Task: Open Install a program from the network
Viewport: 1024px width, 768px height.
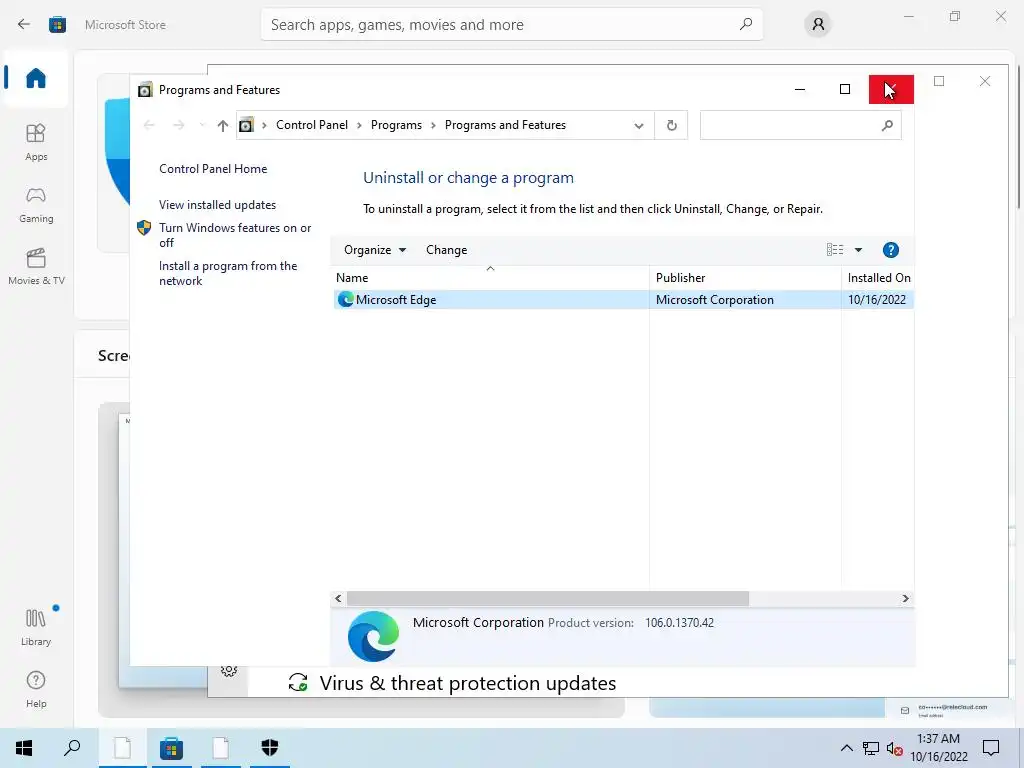Action: [x=228, y=273]
